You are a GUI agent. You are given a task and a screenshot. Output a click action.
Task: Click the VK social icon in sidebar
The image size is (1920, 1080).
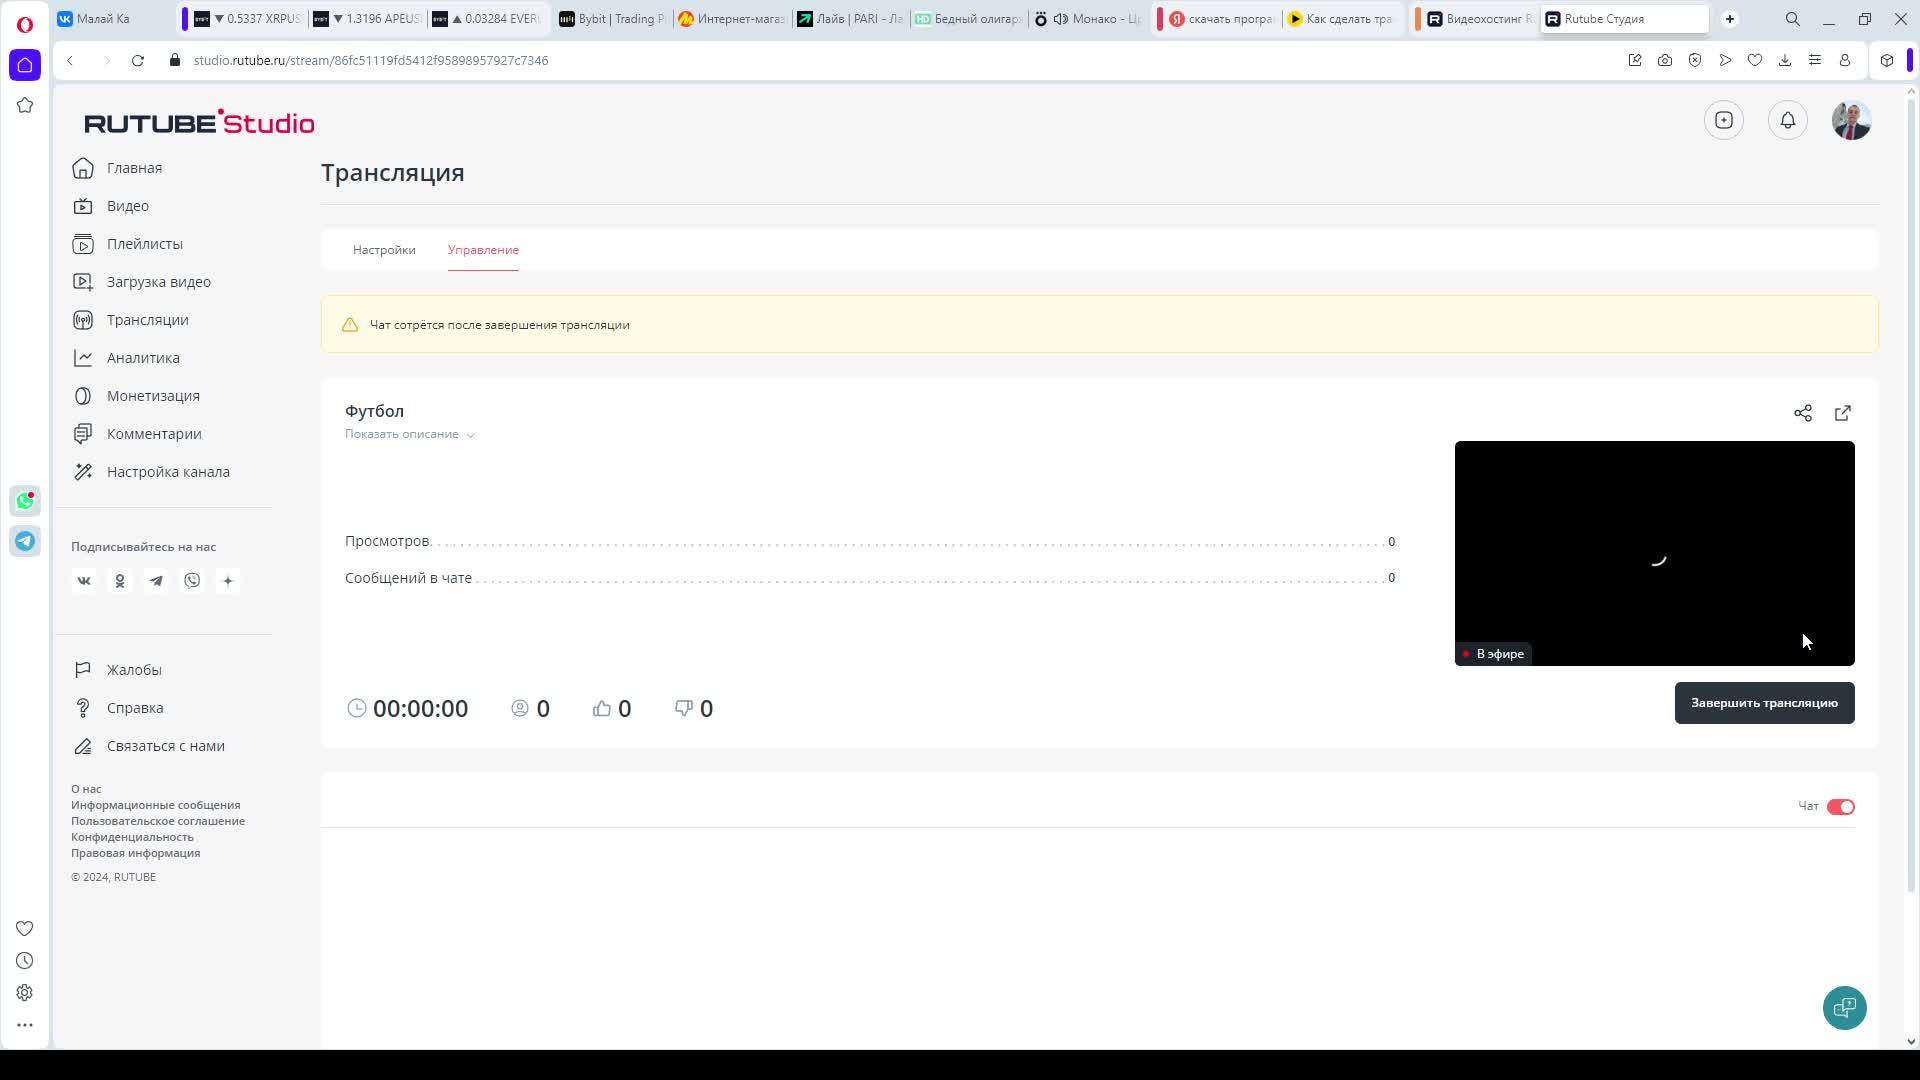point(84,581)
